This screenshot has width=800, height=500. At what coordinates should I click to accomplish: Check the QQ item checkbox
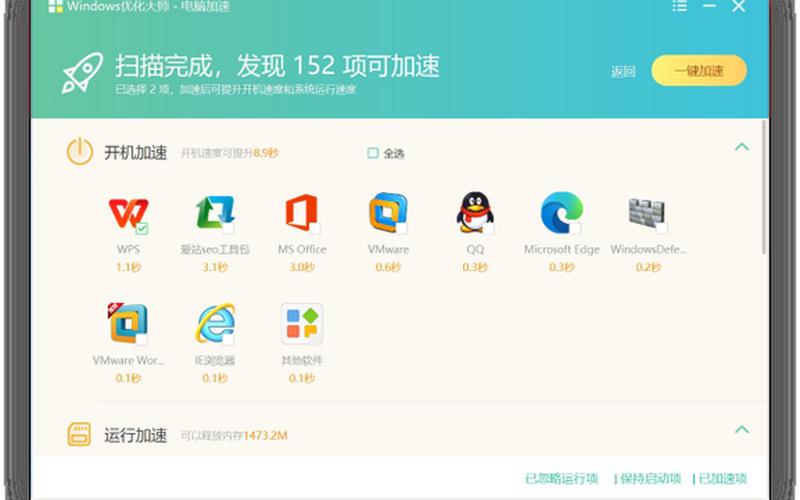point(489,228)
